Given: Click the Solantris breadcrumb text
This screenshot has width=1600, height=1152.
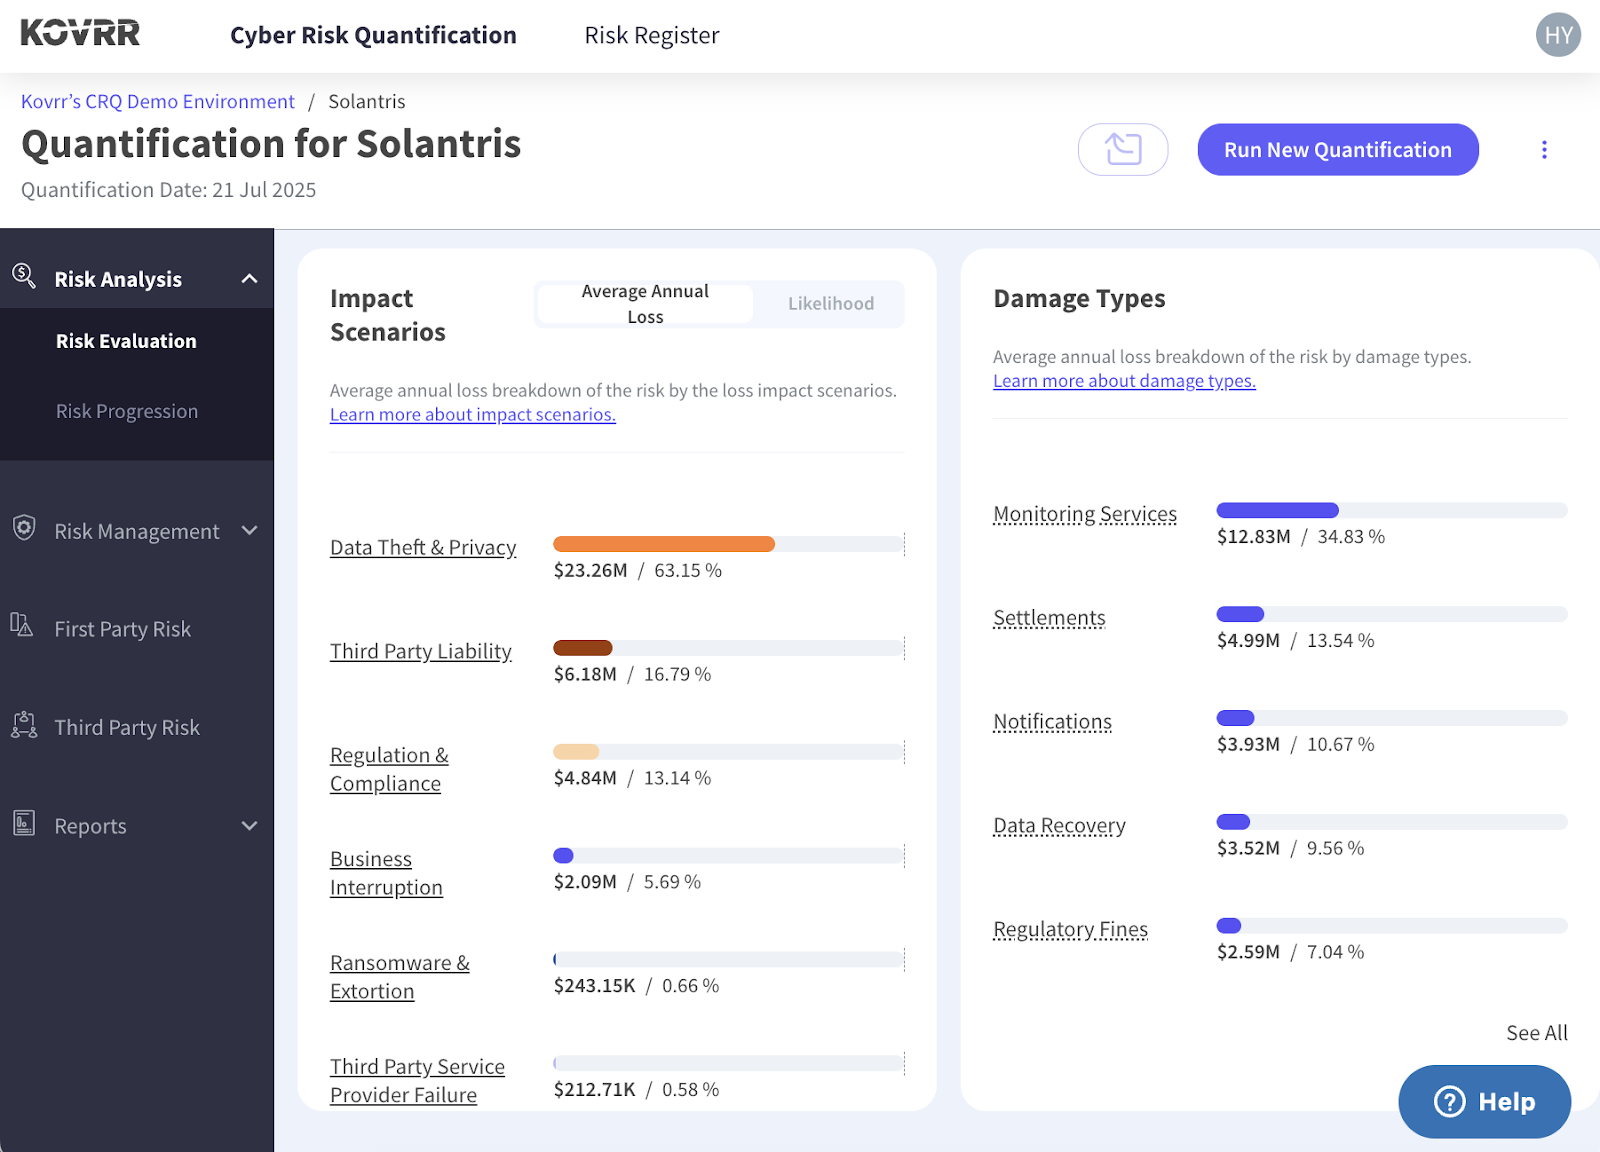Looking at the screenshot, I should (367, 101).
